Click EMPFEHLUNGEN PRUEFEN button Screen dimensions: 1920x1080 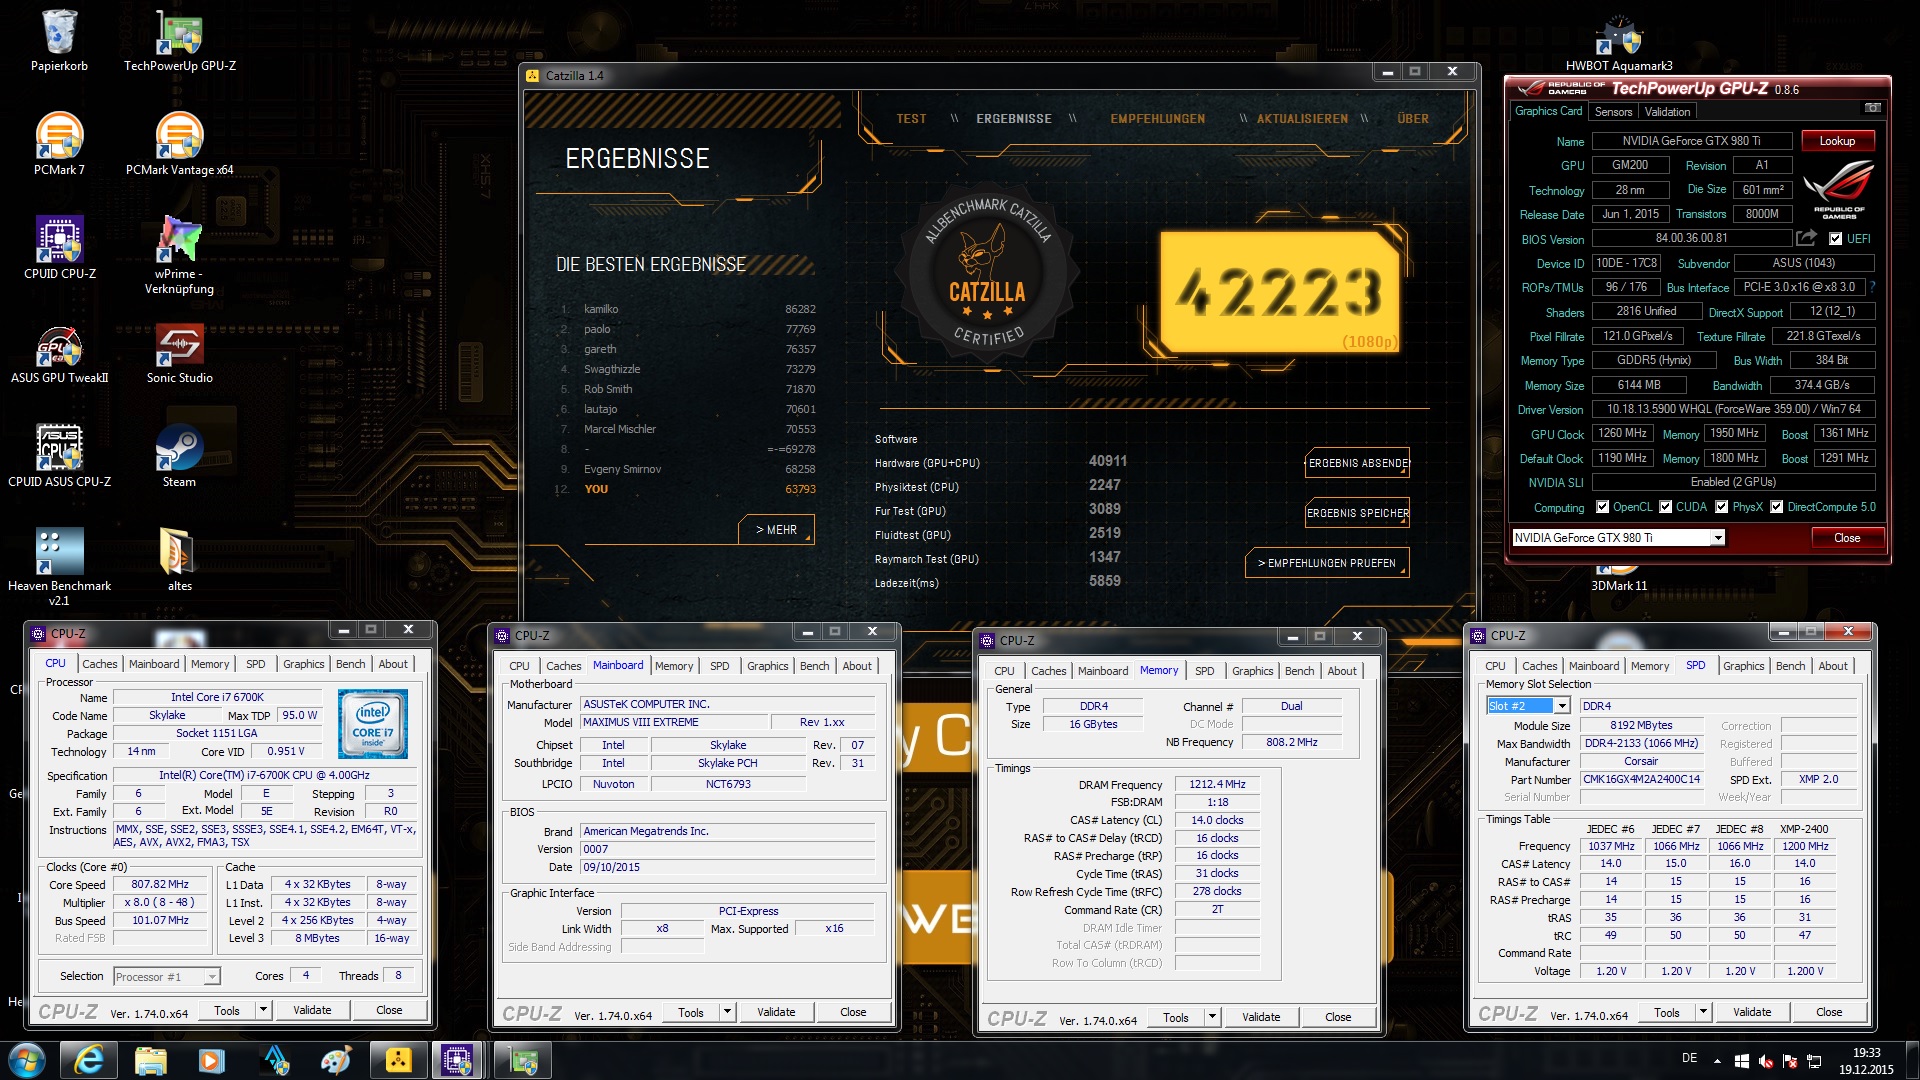pos(1327,563)
